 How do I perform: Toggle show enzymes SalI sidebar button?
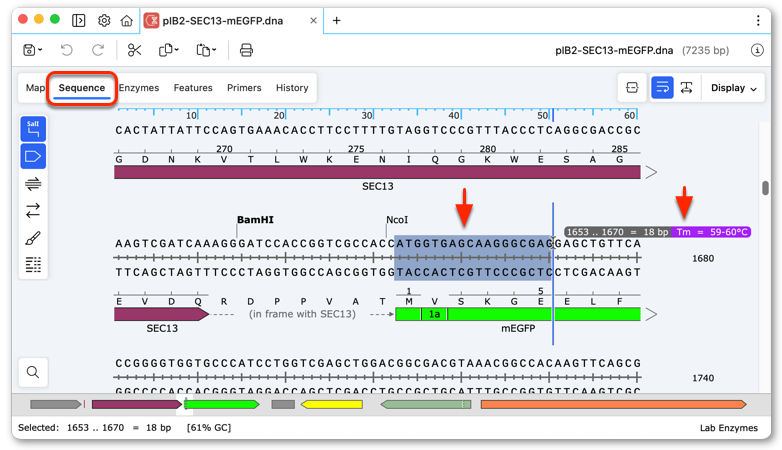pyautogui.click(x=33, y=129)
